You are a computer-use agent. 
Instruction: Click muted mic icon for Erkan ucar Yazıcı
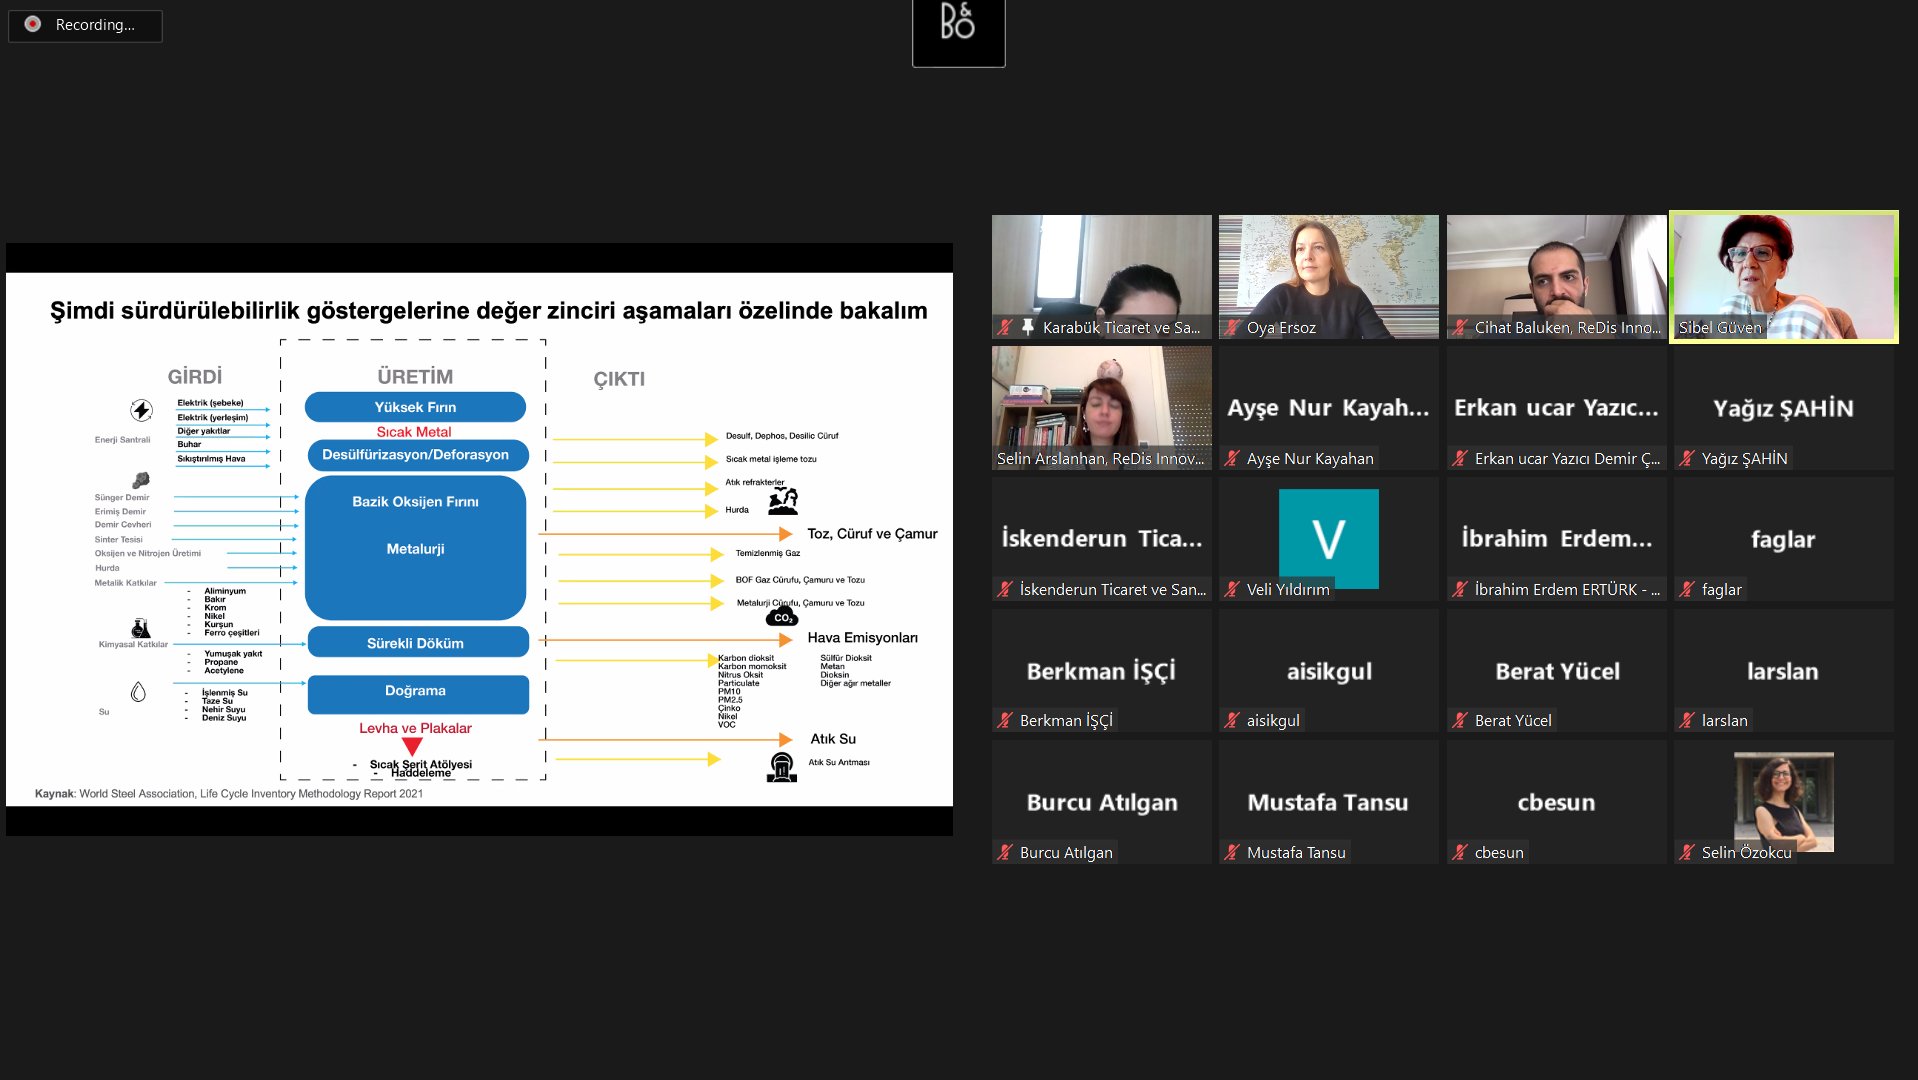point(1461,458)
